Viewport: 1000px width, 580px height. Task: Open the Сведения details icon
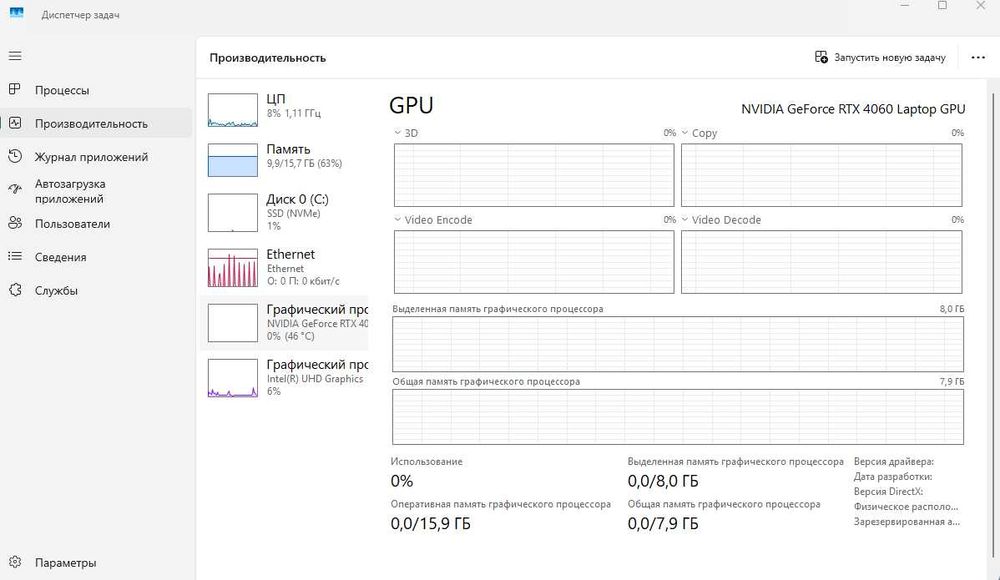15,257
